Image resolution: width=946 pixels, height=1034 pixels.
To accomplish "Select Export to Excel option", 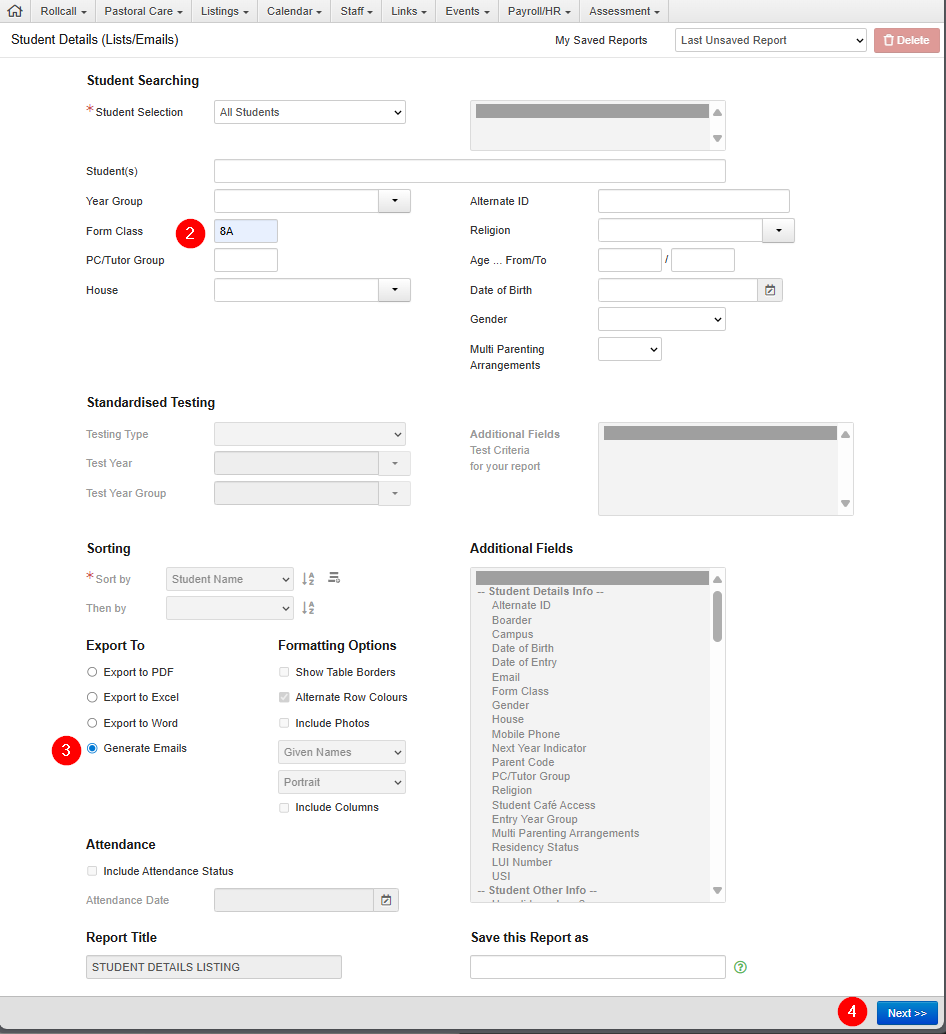I will point(92,697).
